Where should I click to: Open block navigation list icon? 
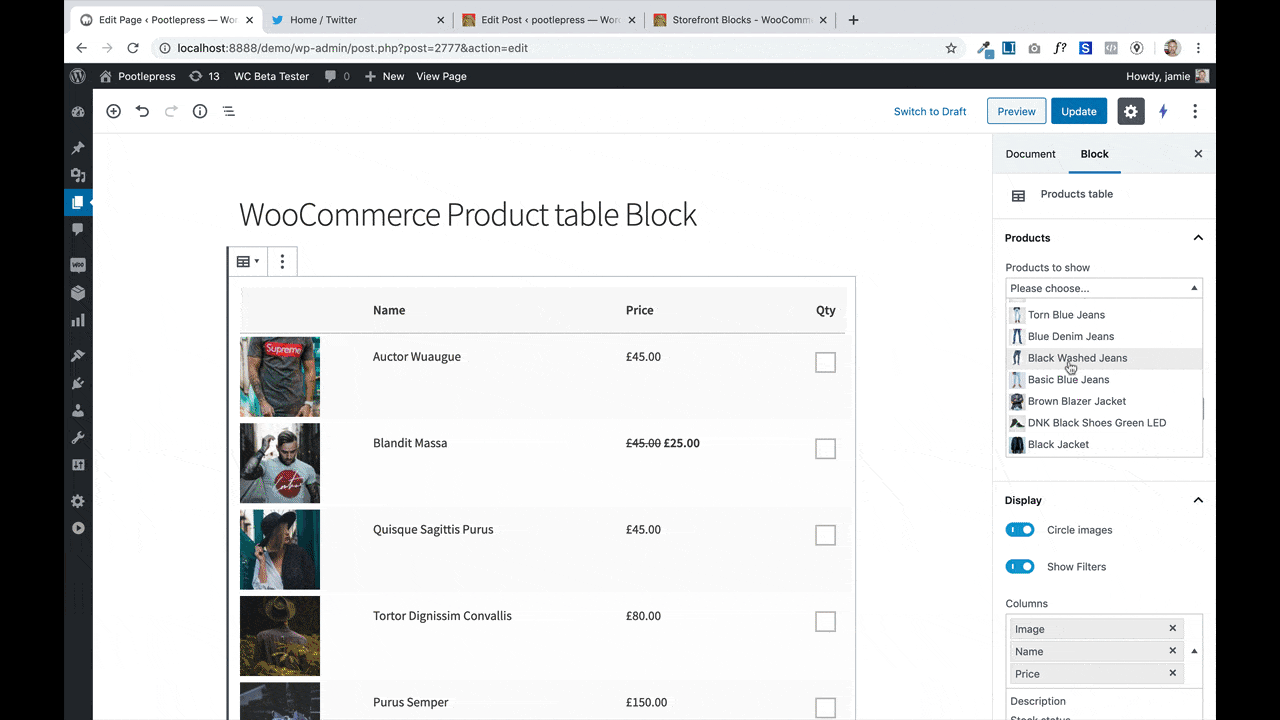229,111
